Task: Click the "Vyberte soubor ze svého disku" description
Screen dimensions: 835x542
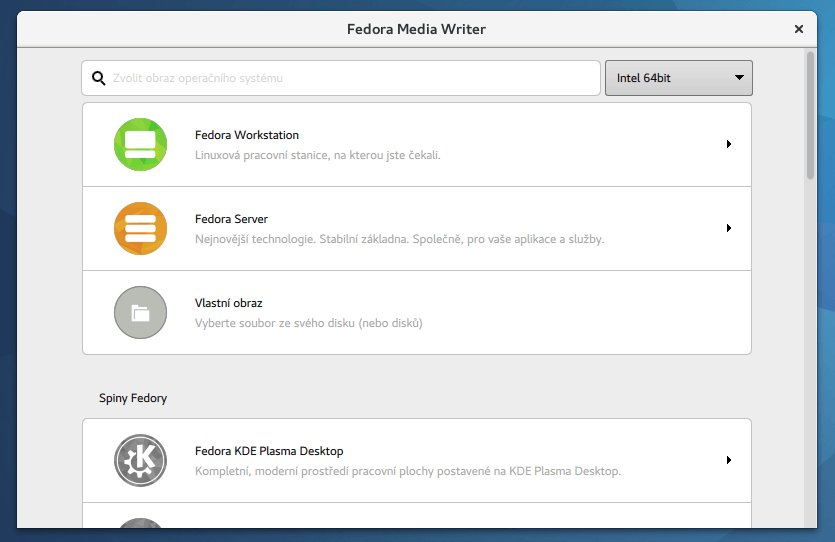Action: pyautogui.click(x=308, y=324)
